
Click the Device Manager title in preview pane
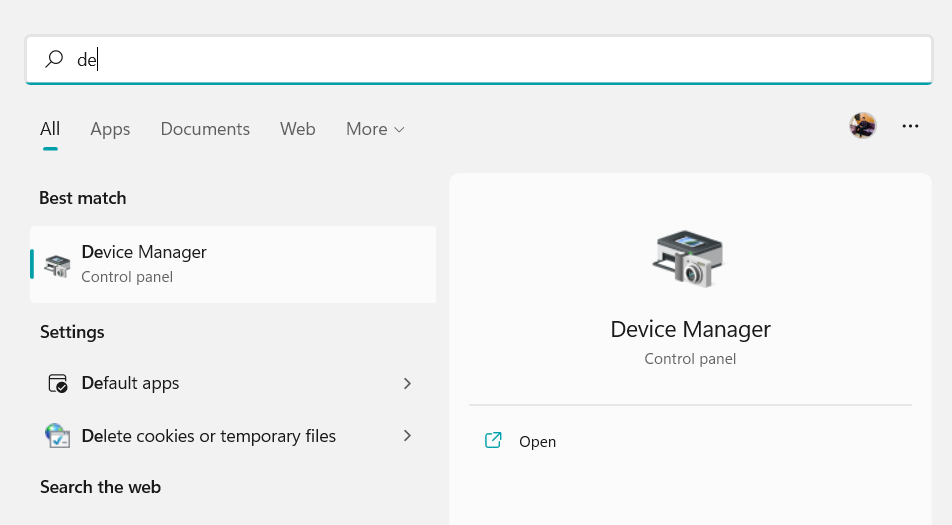click(690, 329)
